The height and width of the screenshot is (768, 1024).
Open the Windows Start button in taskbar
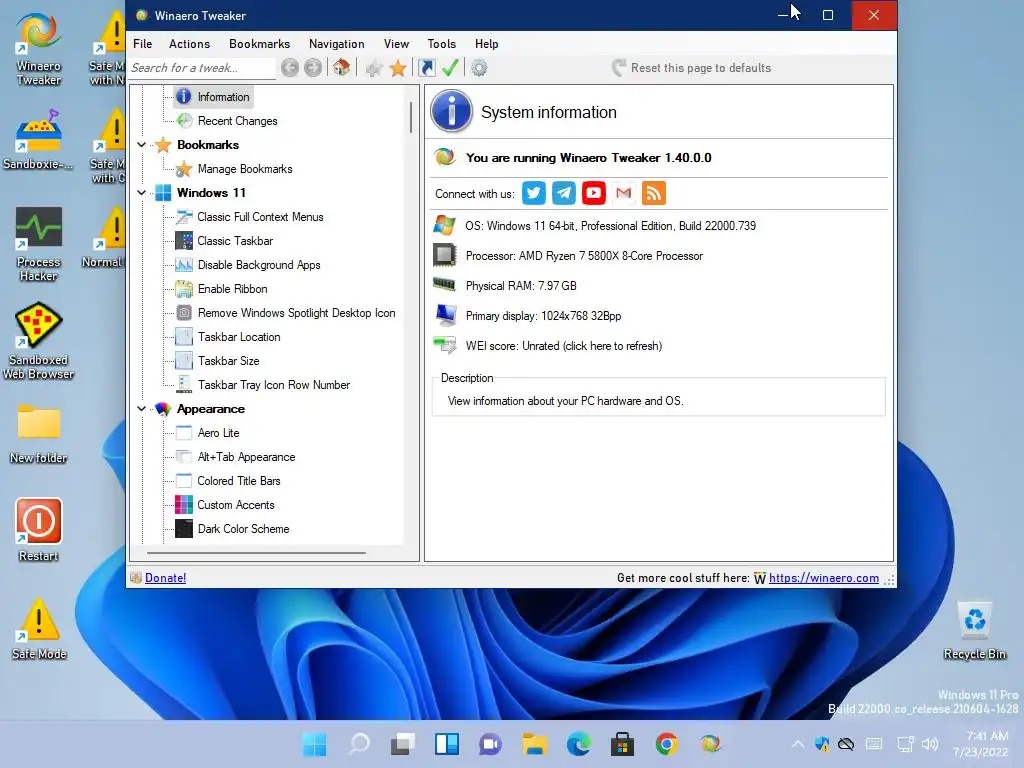(315, 744)
